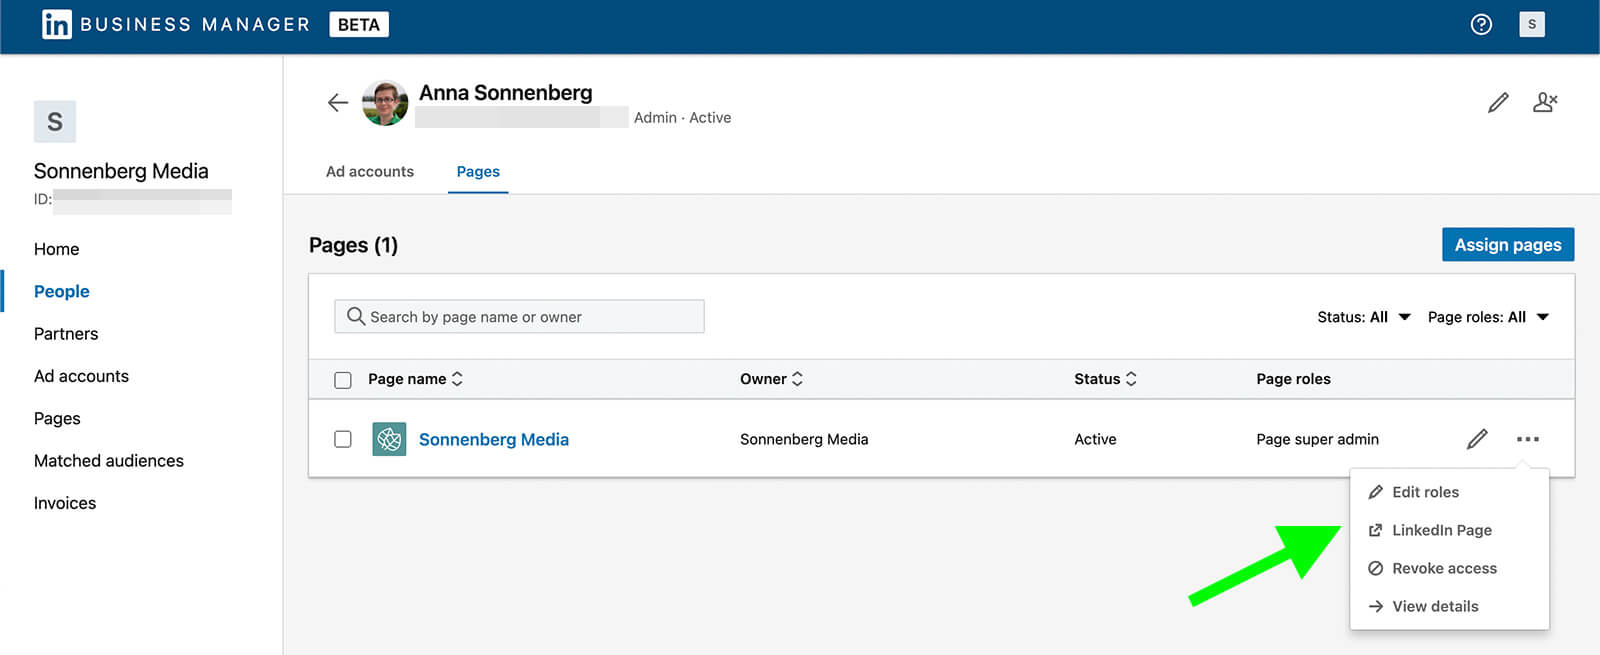Click the Business Manager title text
Screen dimensions: 1600x655
[x=195, y=24]
